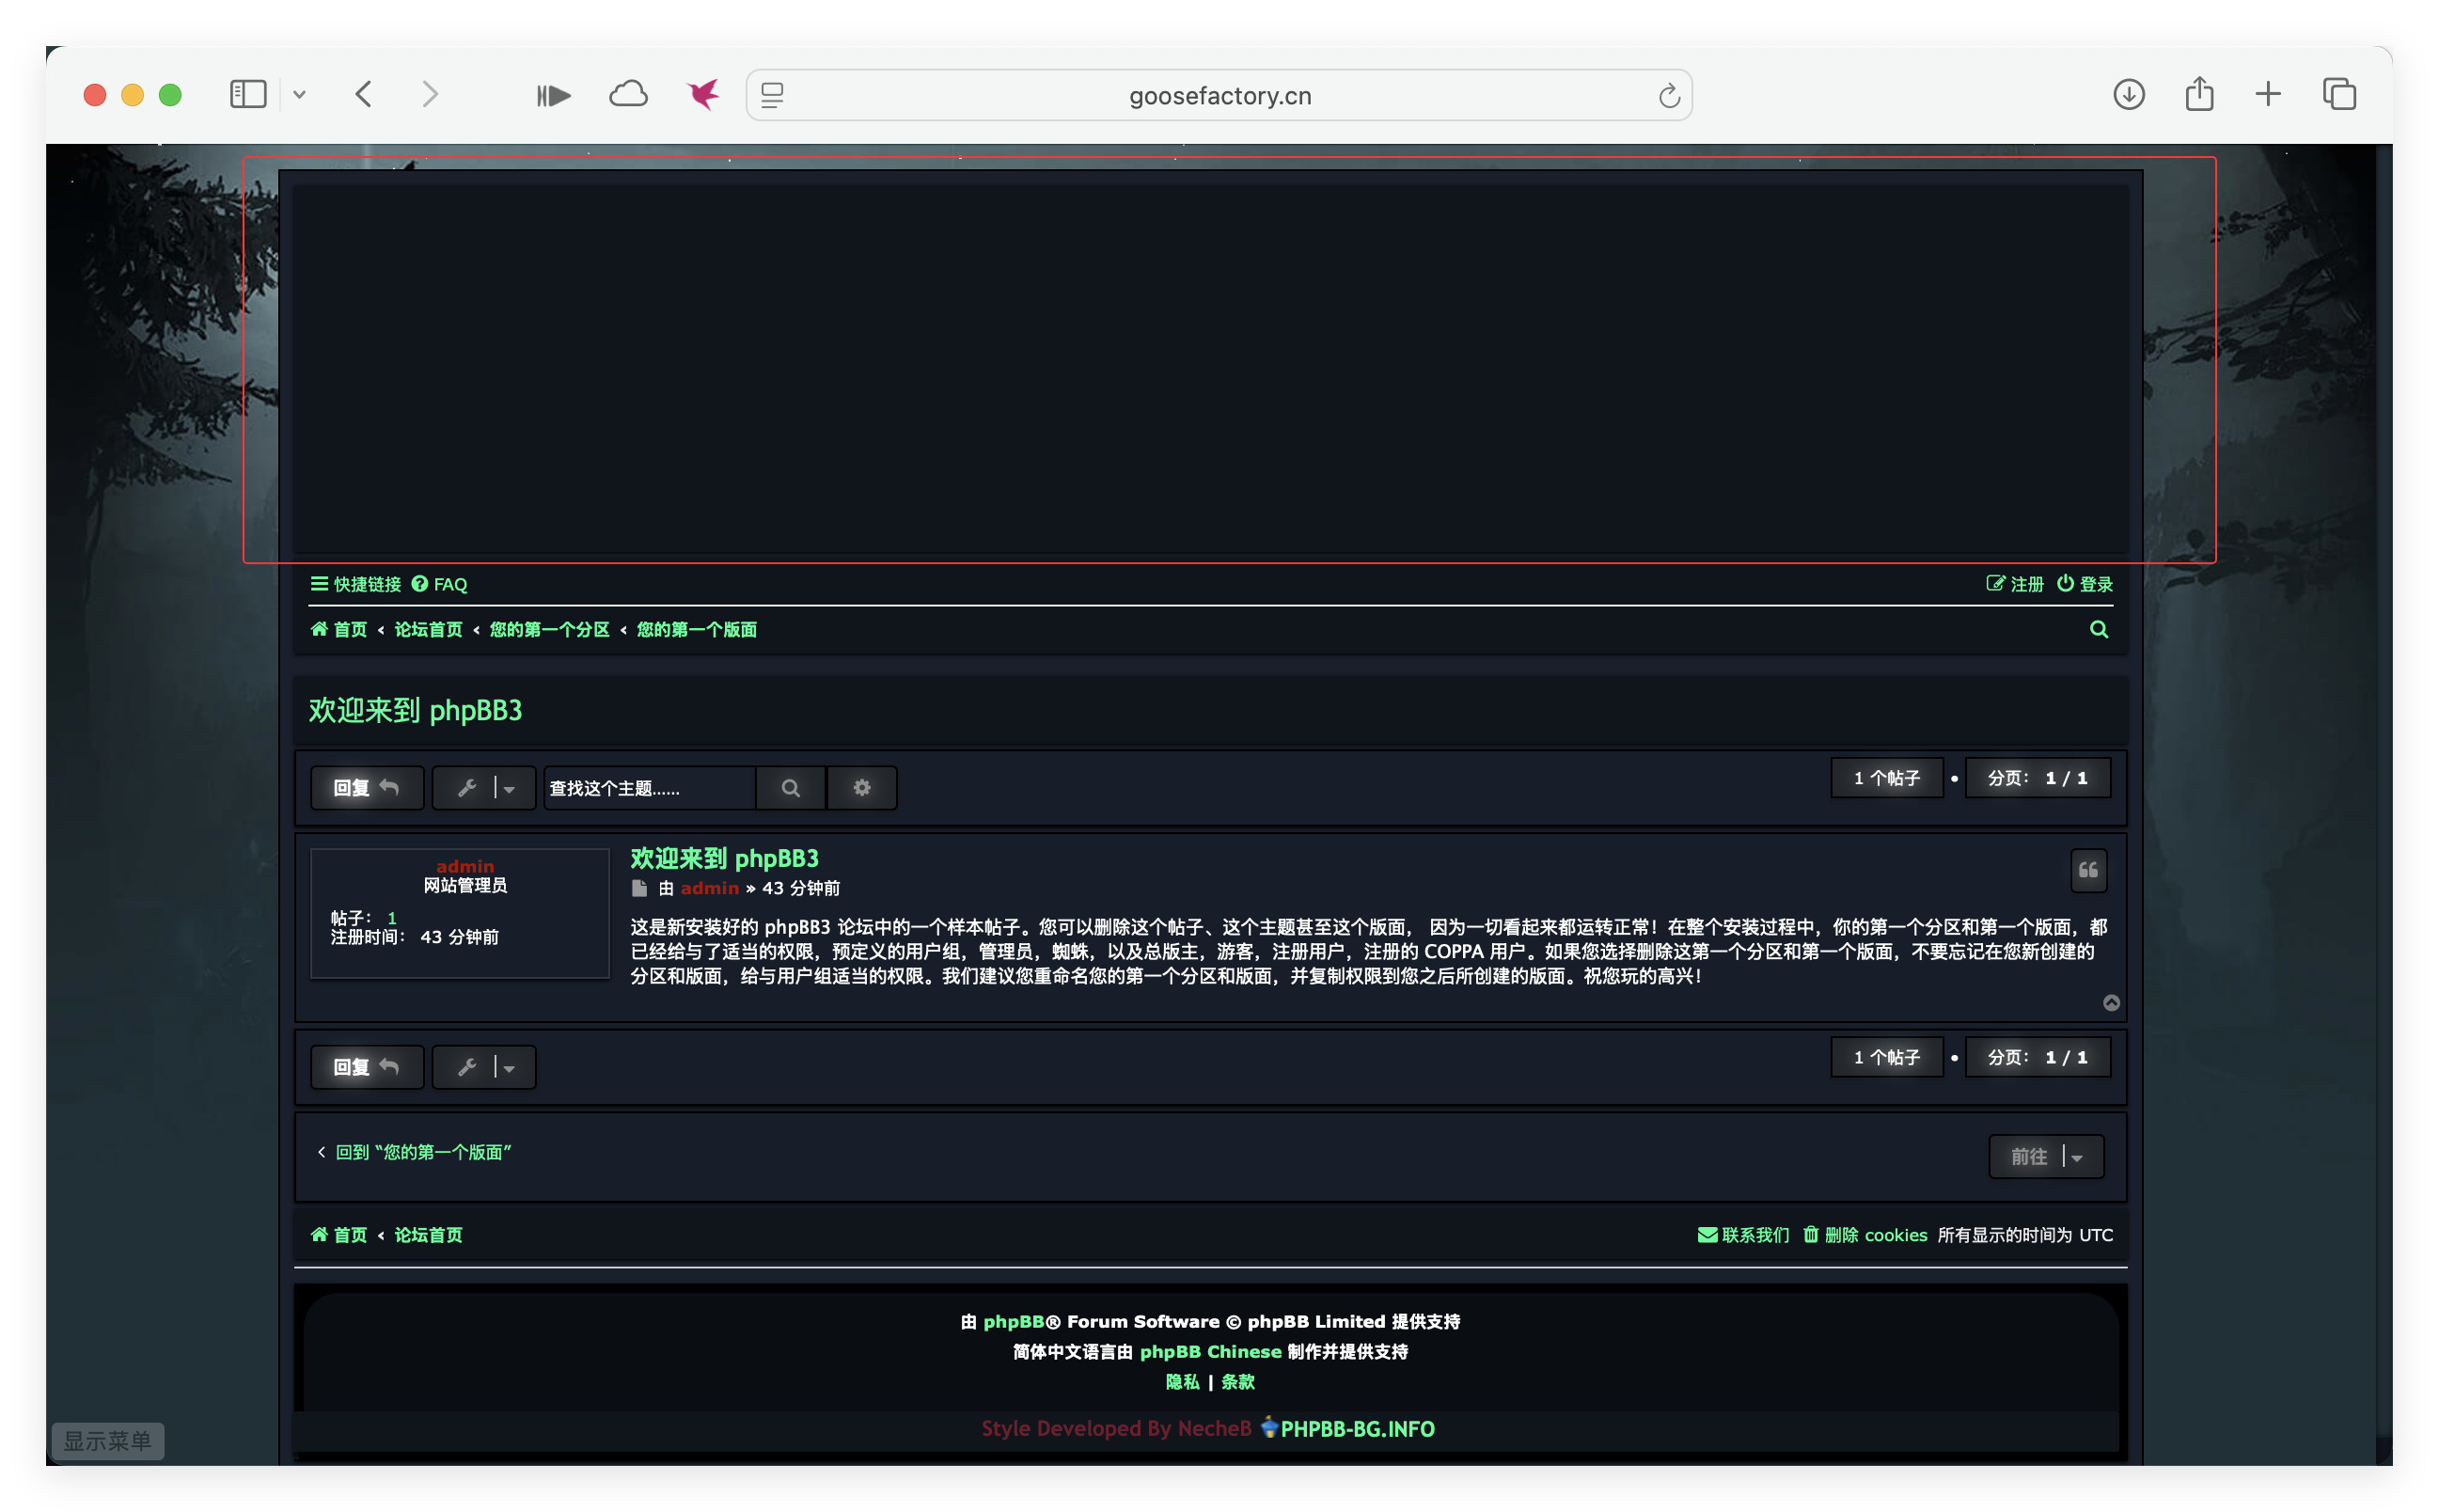Click the scroll-to-top arrow icon in post
2439x1512 pixels.
click(2111, 1003)
